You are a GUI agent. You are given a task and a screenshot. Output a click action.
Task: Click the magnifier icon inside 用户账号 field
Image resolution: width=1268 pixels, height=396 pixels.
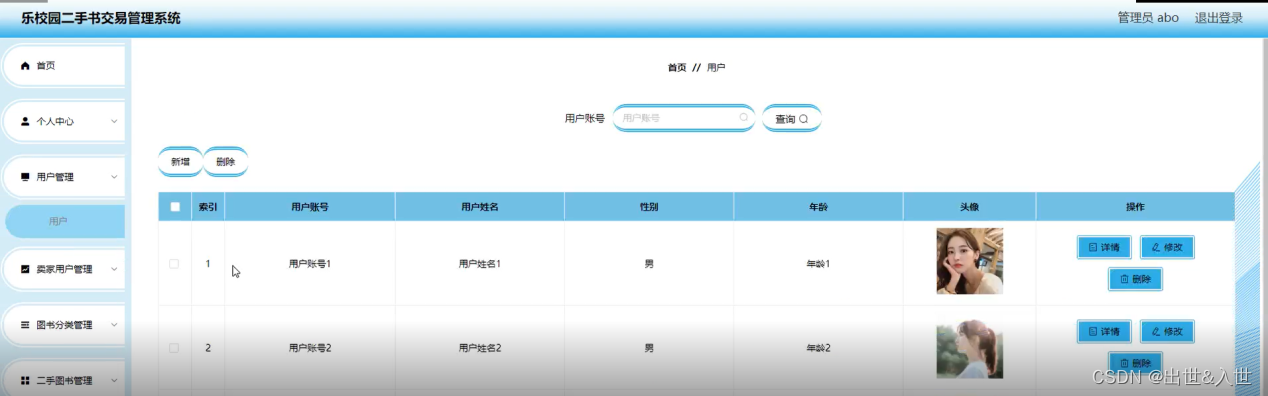pos(743,118)
